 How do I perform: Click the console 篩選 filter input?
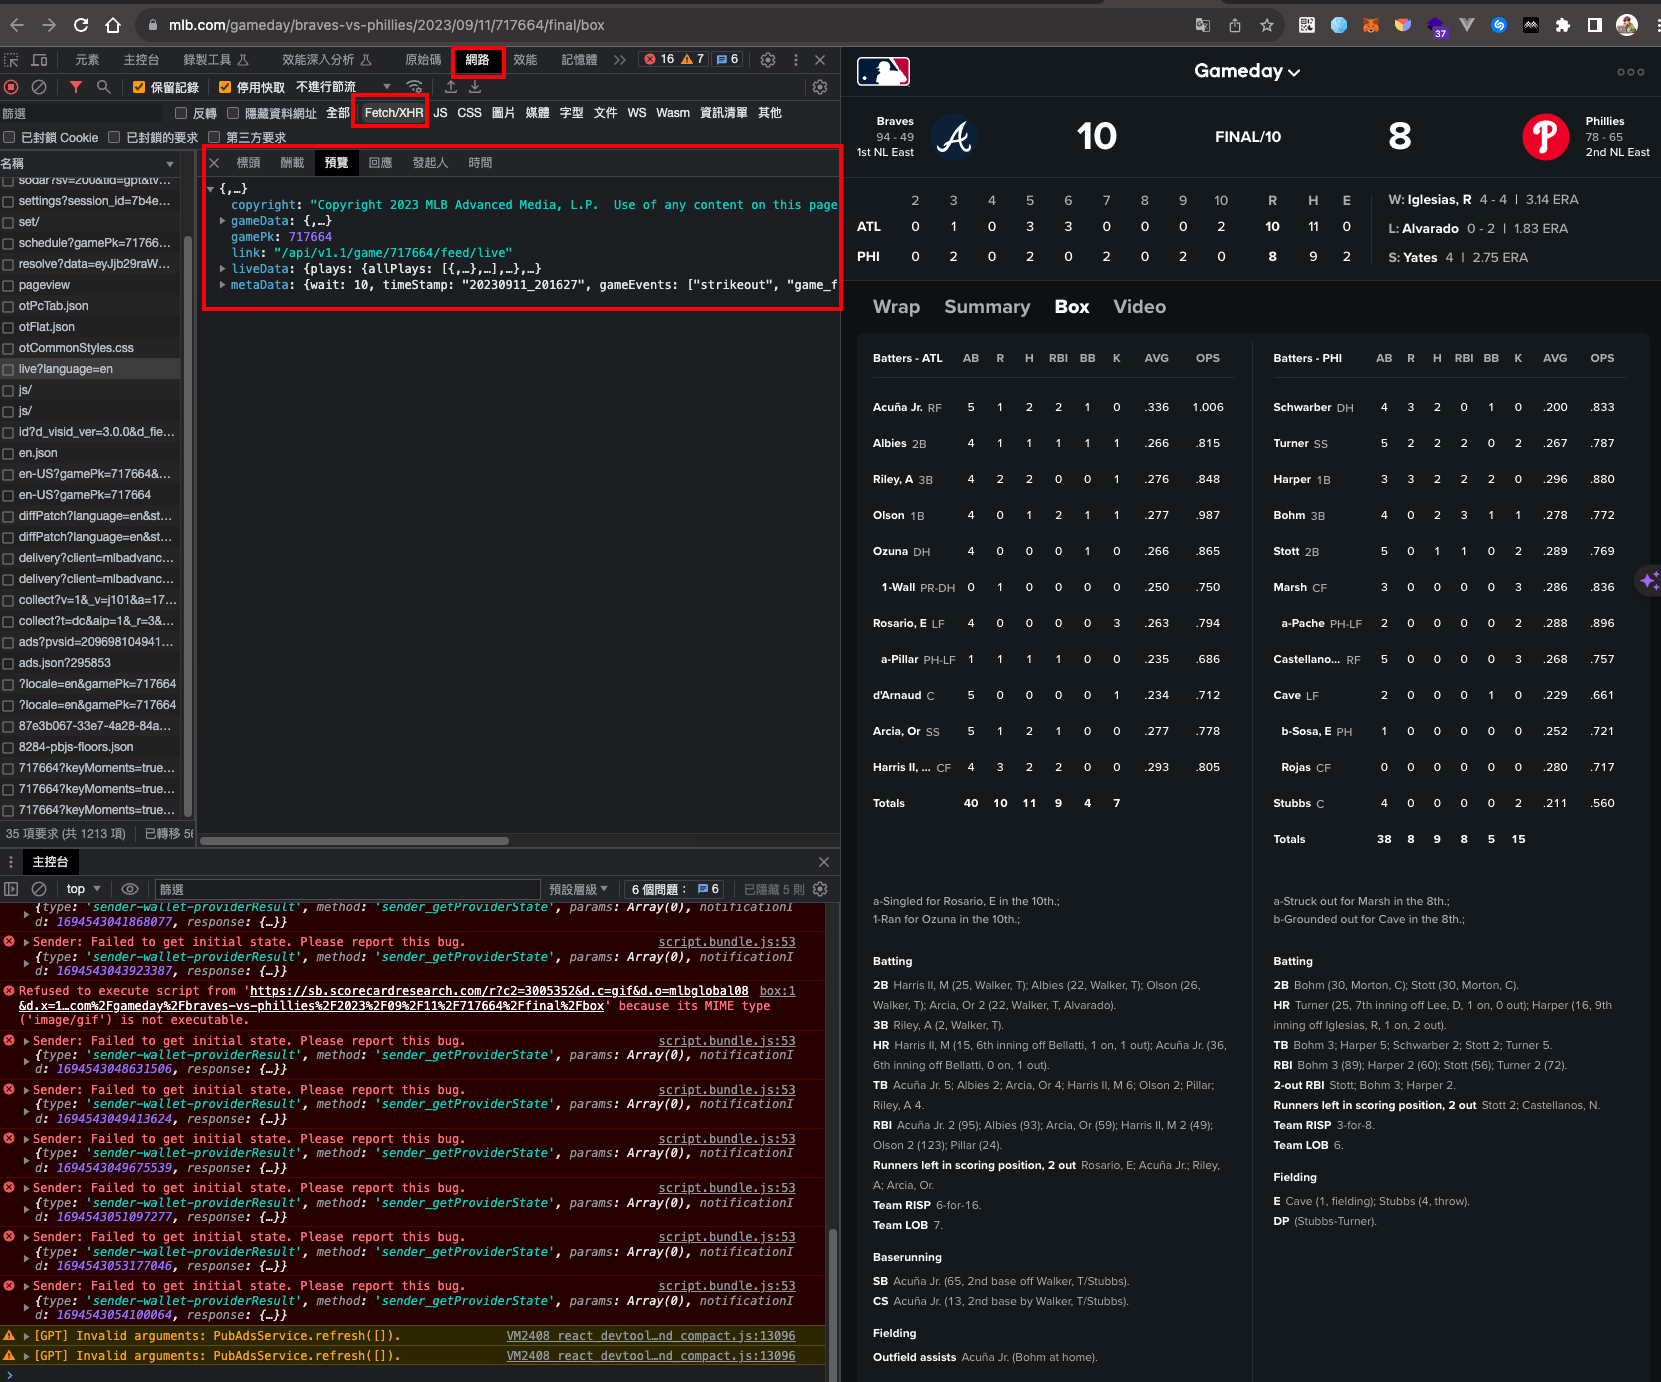[x=347, y=889]
